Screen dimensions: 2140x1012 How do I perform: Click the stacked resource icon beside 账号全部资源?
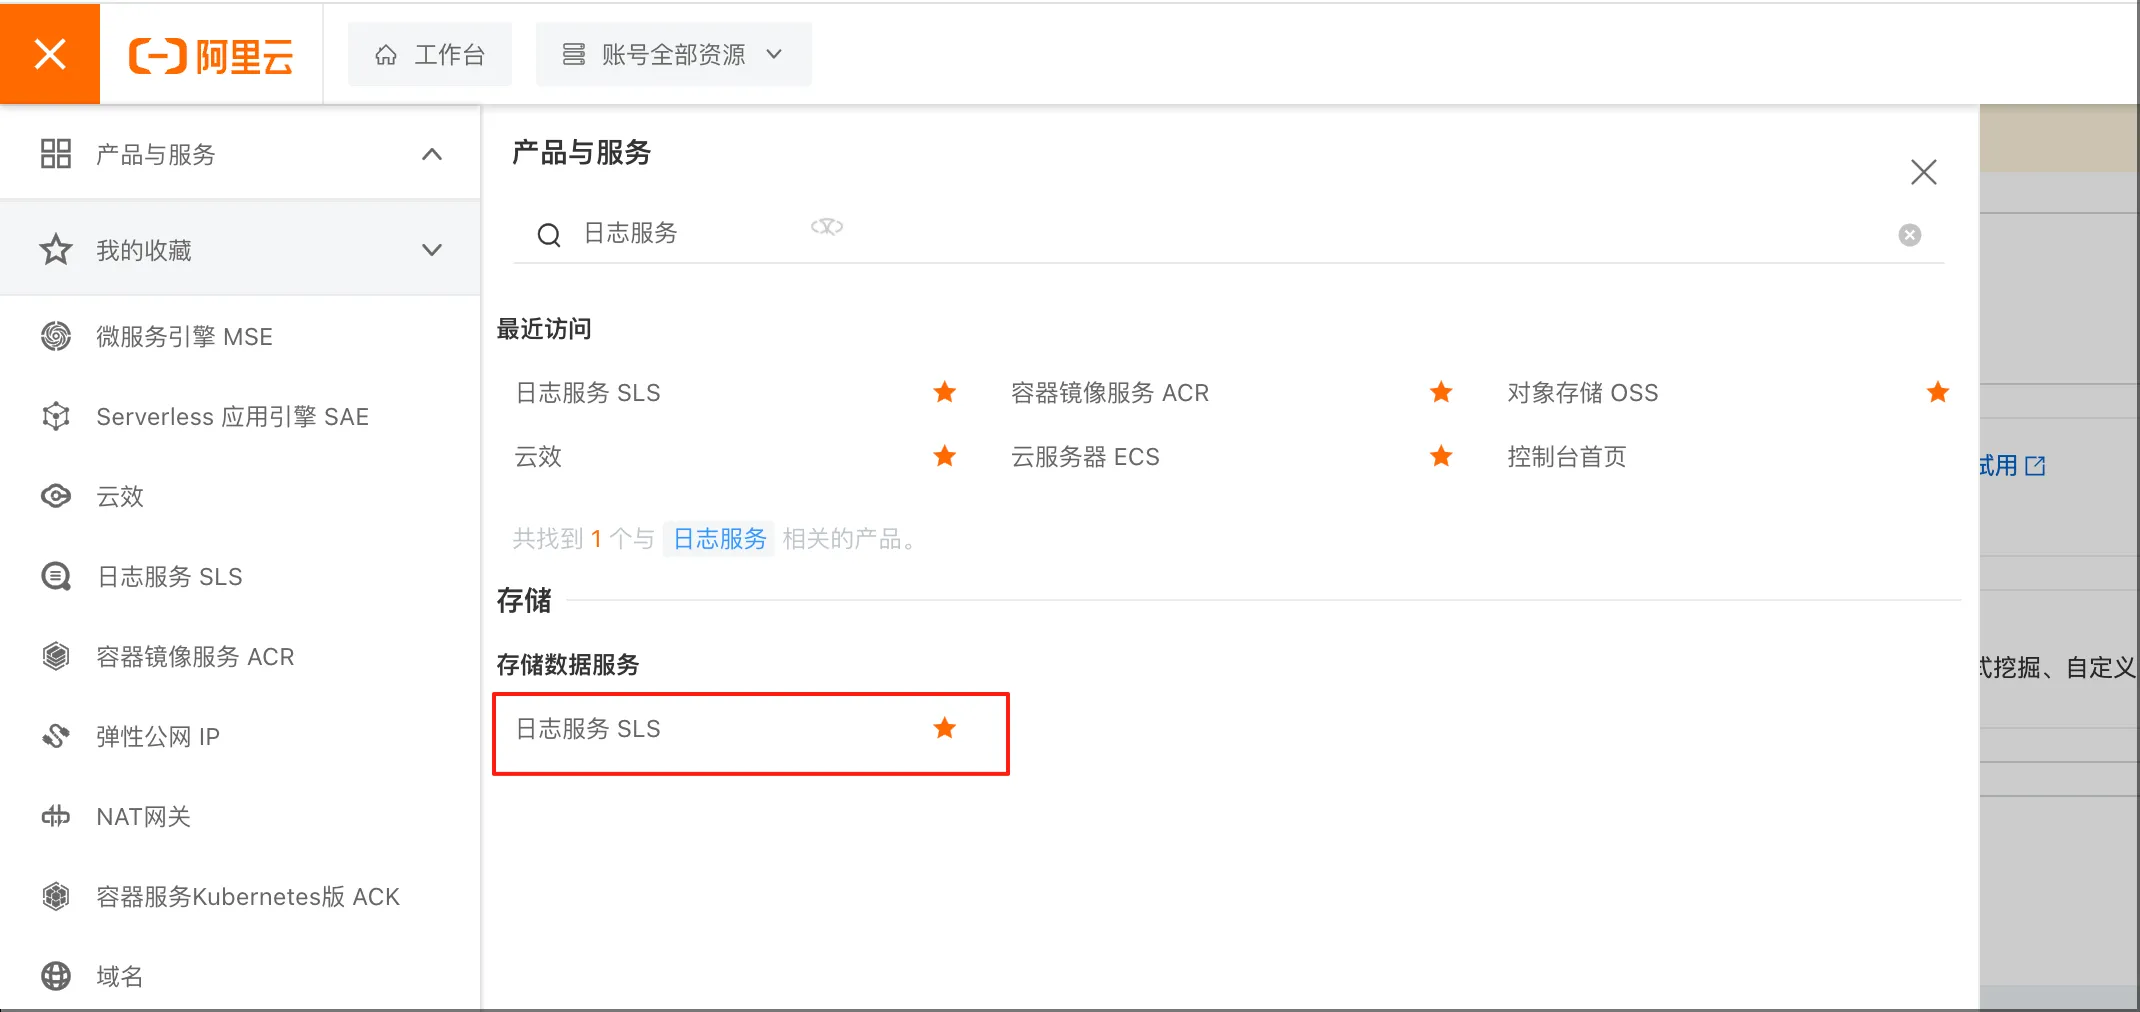pyautogui.click(x=573, y=54)
